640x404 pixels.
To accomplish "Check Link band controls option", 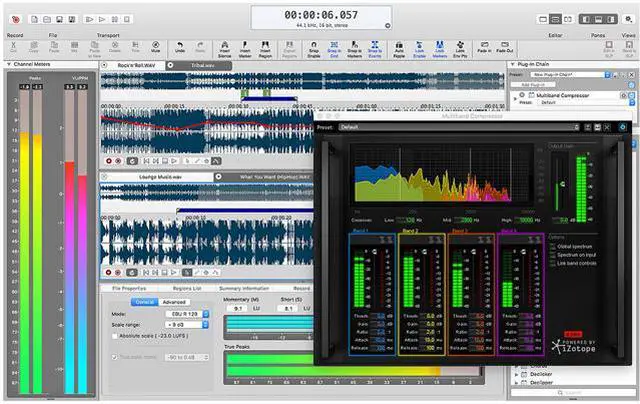I will pyautogui.click(x=553, y=264).
